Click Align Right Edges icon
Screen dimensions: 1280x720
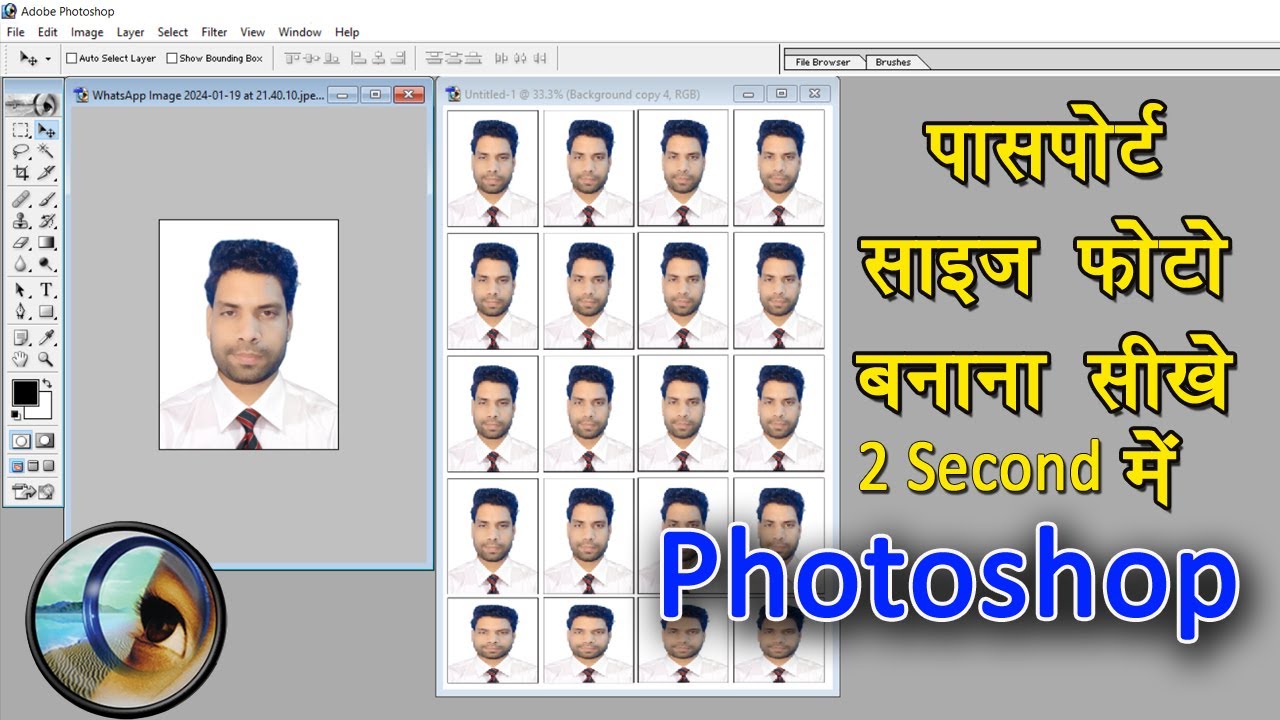coord(398,58)
